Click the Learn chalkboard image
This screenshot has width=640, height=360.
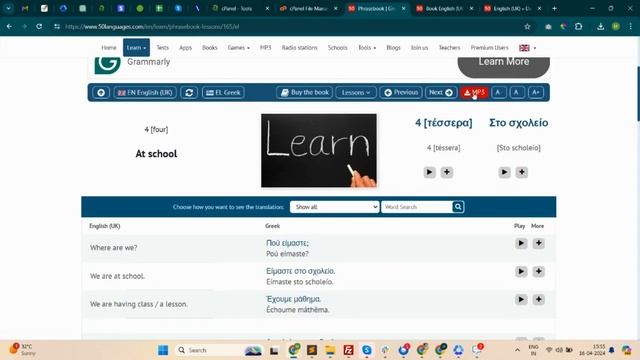coord(319,151)
